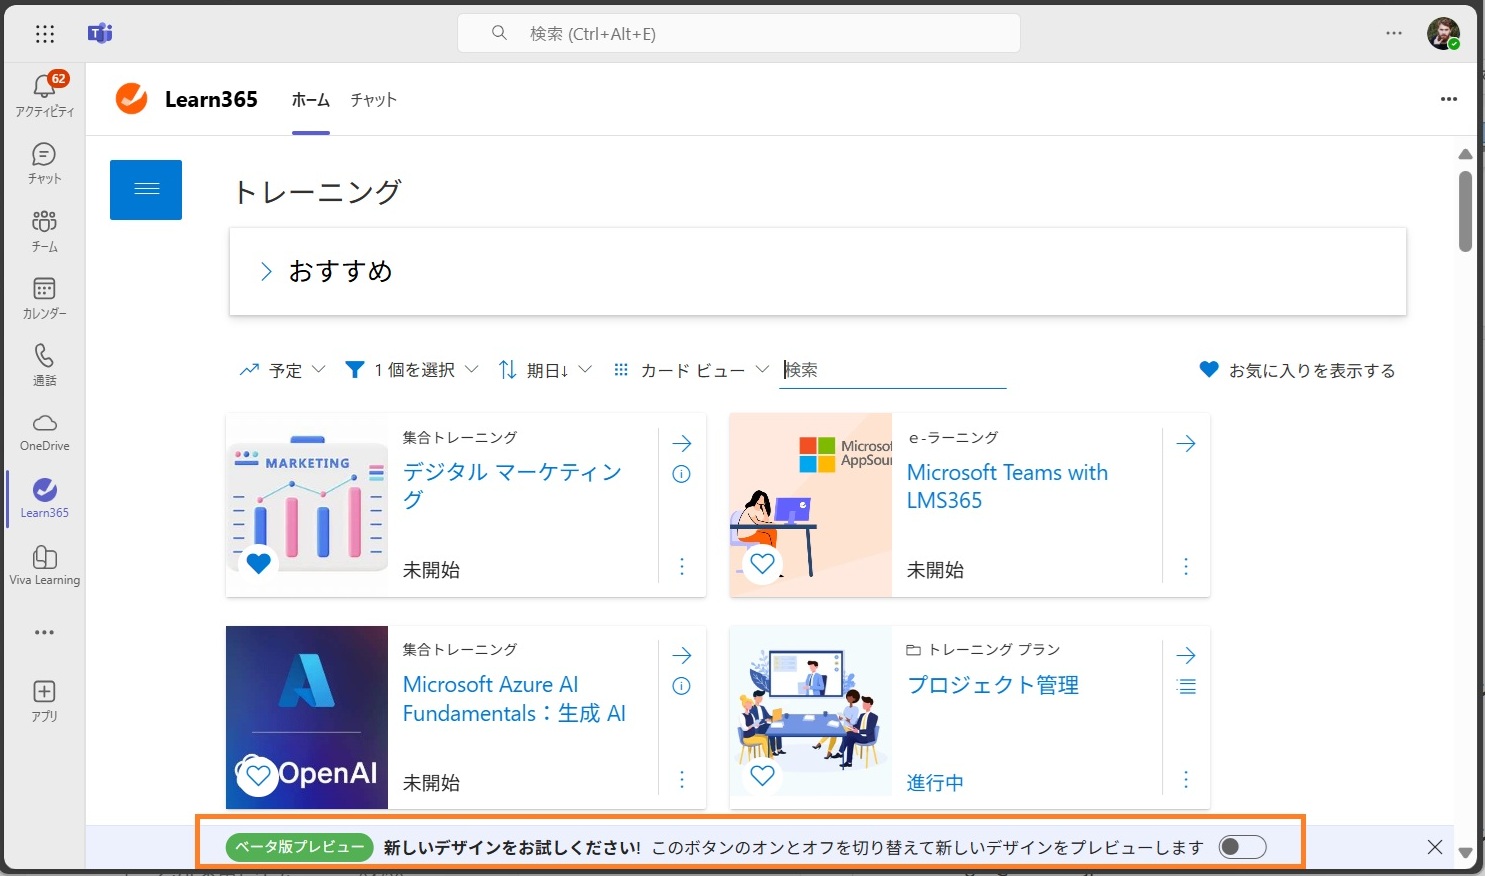Screen dimensions: 1485x876
Task: Open デジタル マーケティング course arrow
Action: click(682, 443)
